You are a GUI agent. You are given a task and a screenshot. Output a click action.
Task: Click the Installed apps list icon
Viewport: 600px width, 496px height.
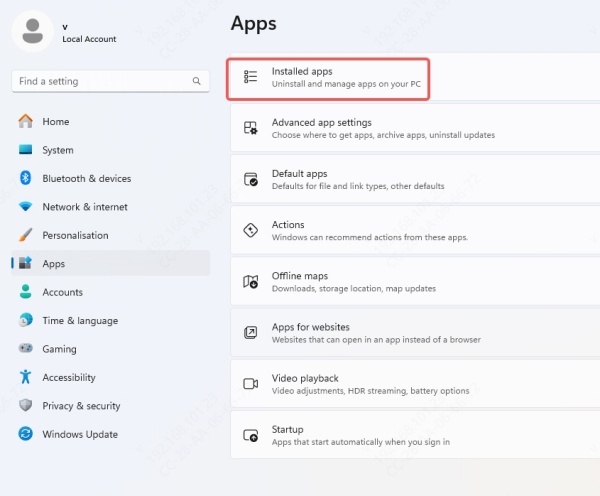pos(251,77)
